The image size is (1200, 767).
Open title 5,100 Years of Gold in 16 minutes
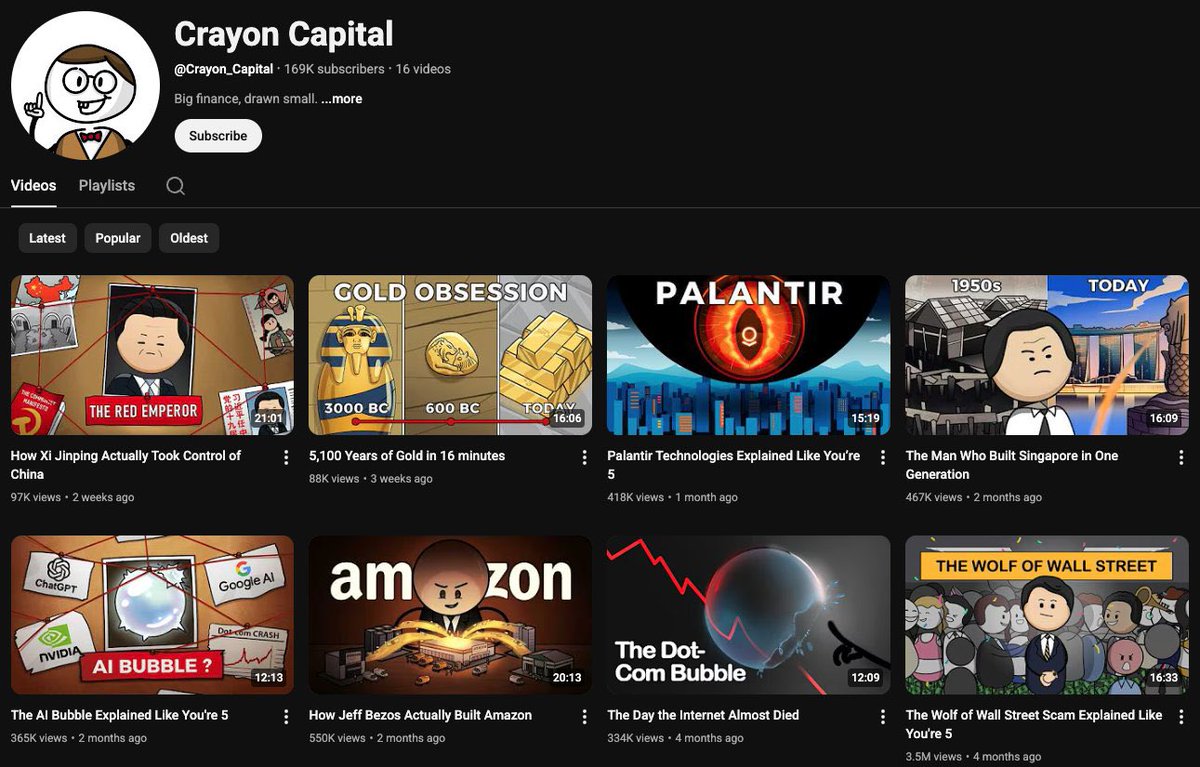(407, 456)
